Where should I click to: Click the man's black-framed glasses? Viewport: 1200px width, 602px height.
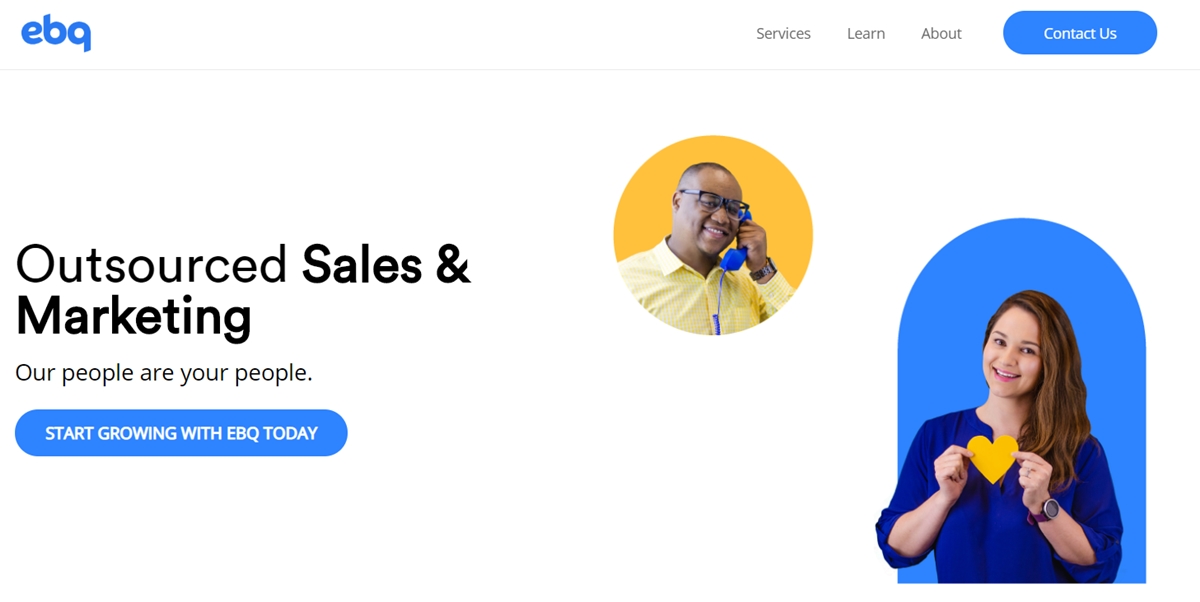(x=714, y=202)
